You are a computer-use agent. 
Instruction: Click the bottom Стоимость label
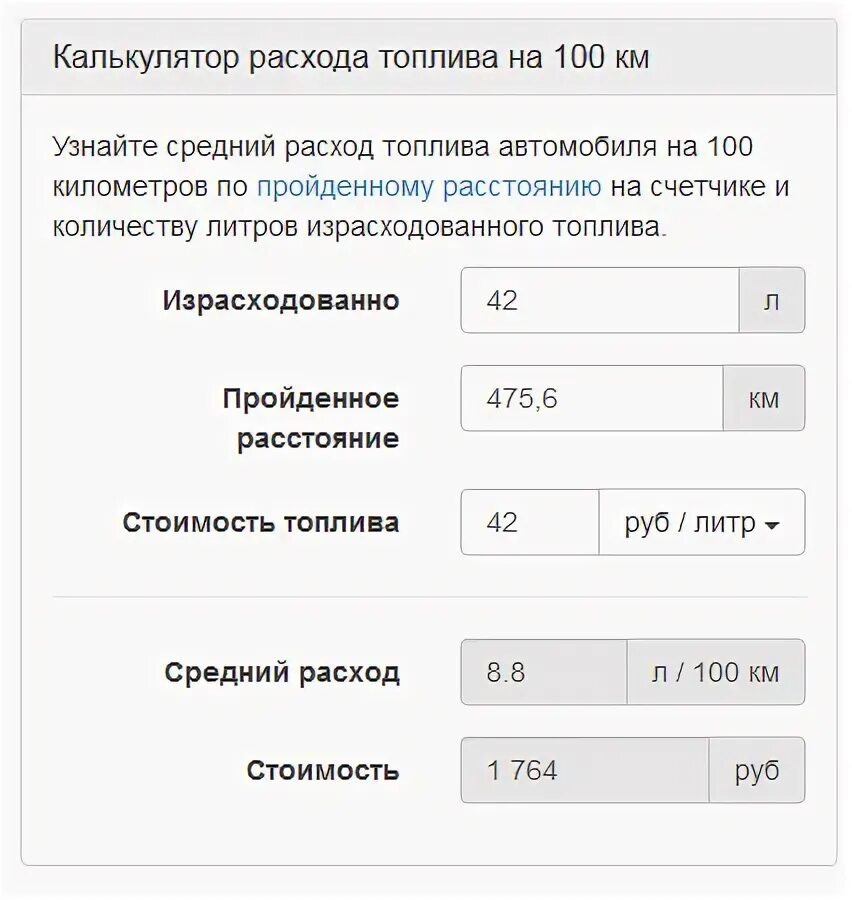[x=323, y=771]
